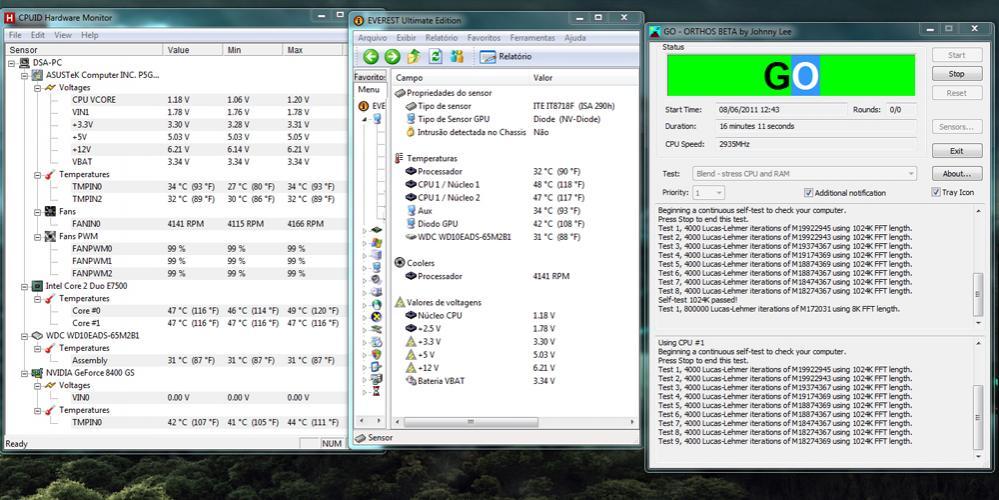Viewport: 999px width, 500px height.
Task: Open the File menu in HWMonitor
Action: pos(15,35)
